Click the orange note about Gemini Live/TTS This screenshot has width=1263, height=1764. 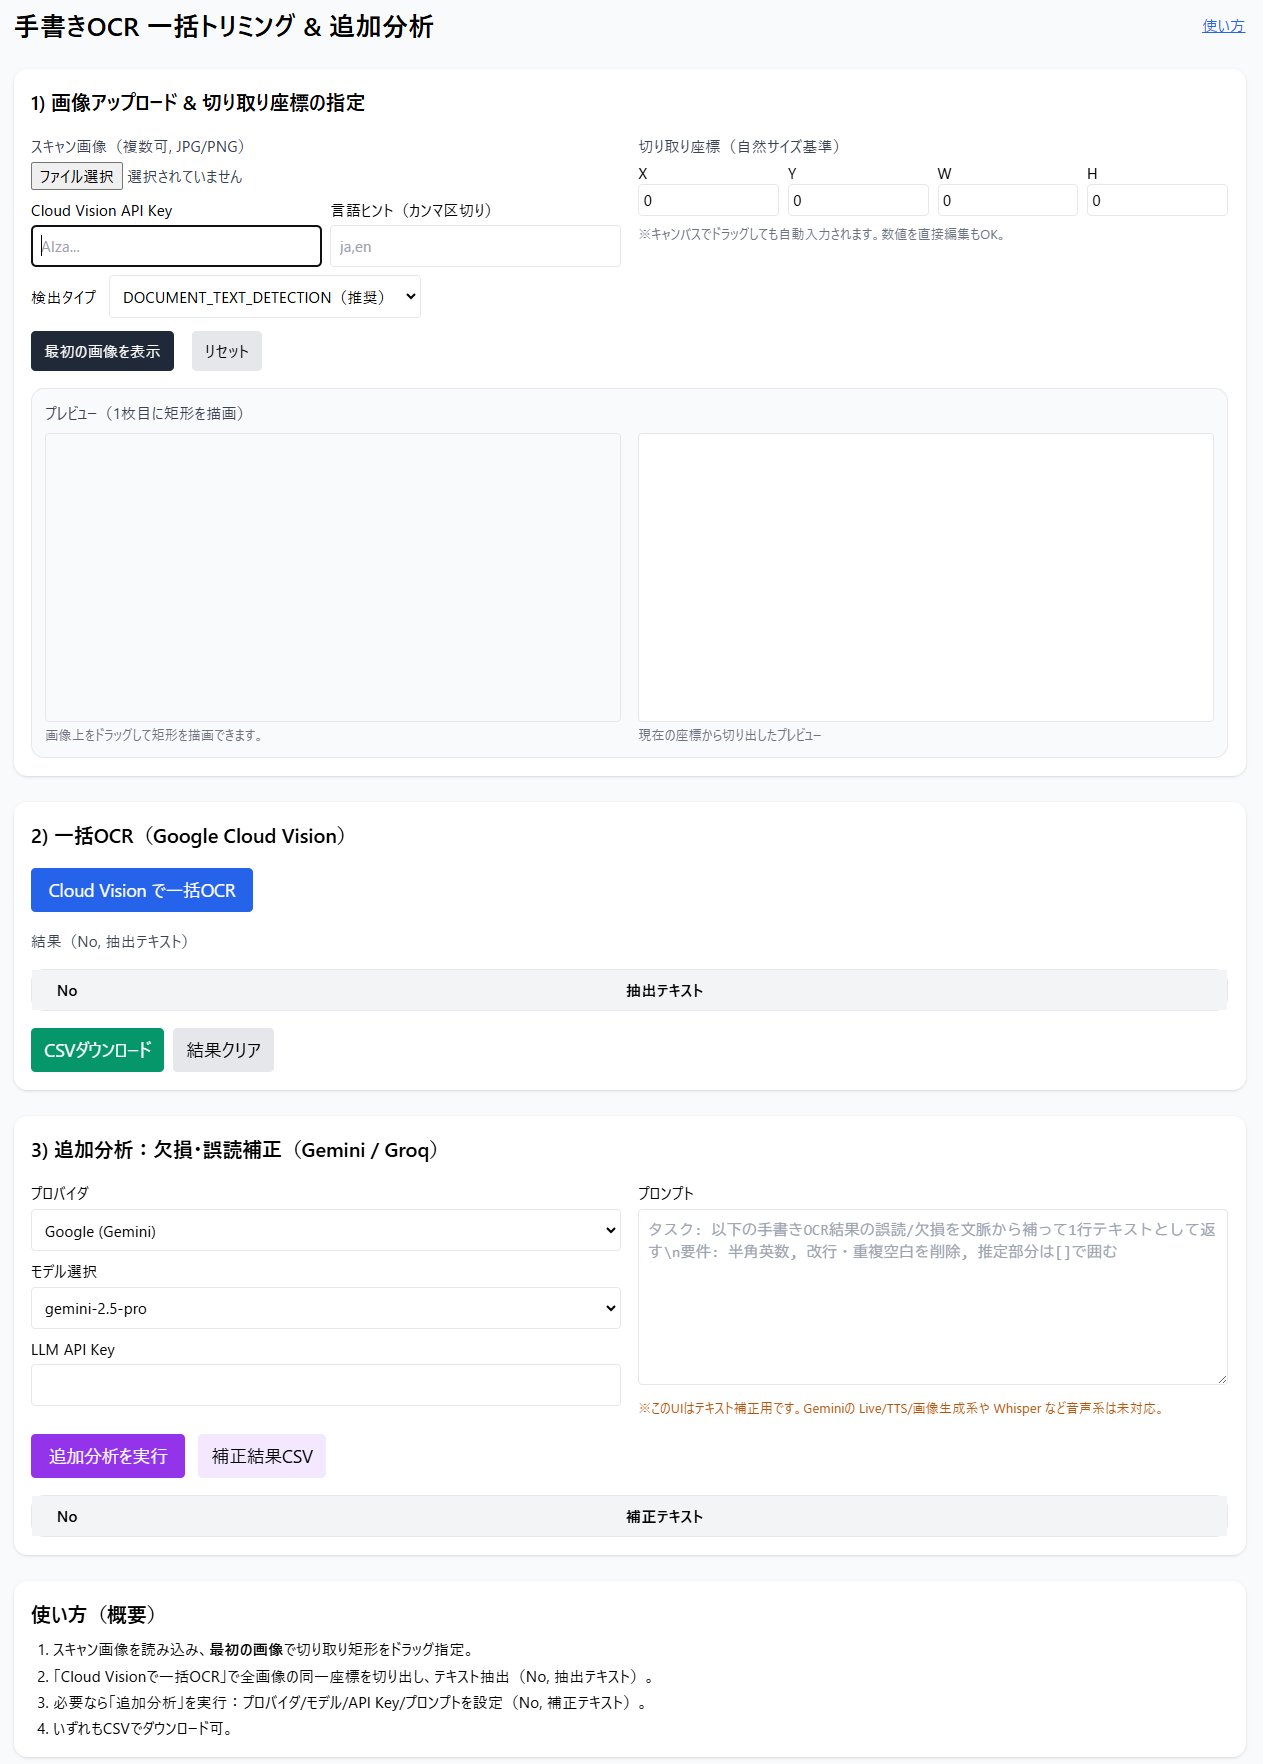pos(903,1408)
